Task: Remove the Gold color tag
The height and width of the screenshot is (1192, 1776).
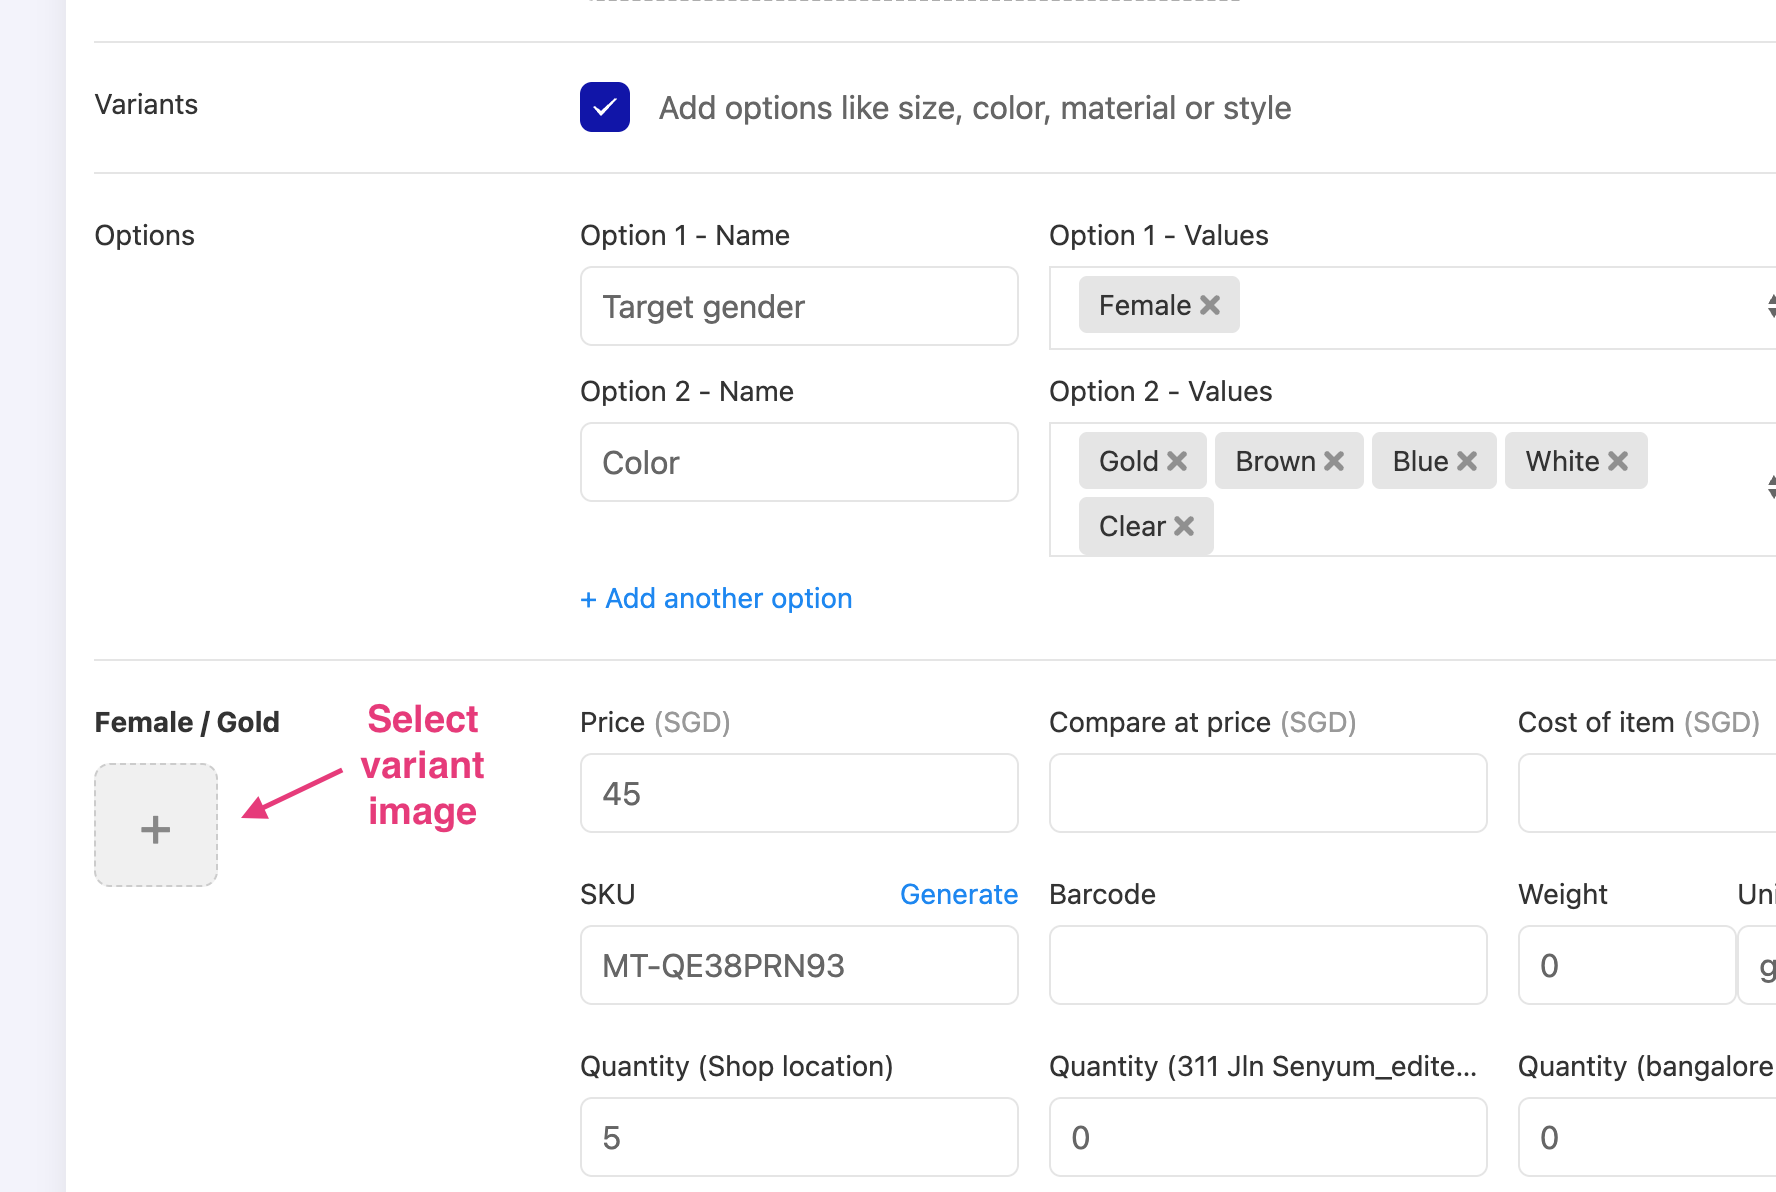Action: pos(1177,461)
